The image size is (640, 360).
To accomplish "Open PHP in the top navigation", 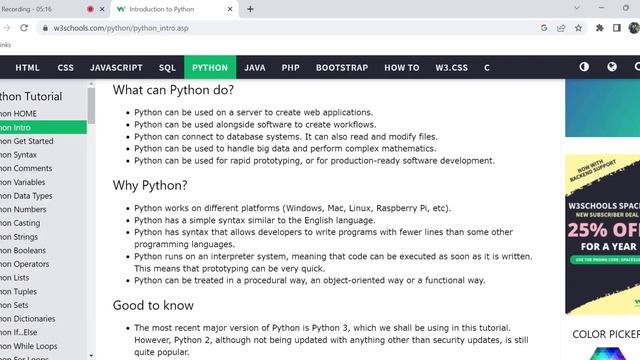I will 291,68.
